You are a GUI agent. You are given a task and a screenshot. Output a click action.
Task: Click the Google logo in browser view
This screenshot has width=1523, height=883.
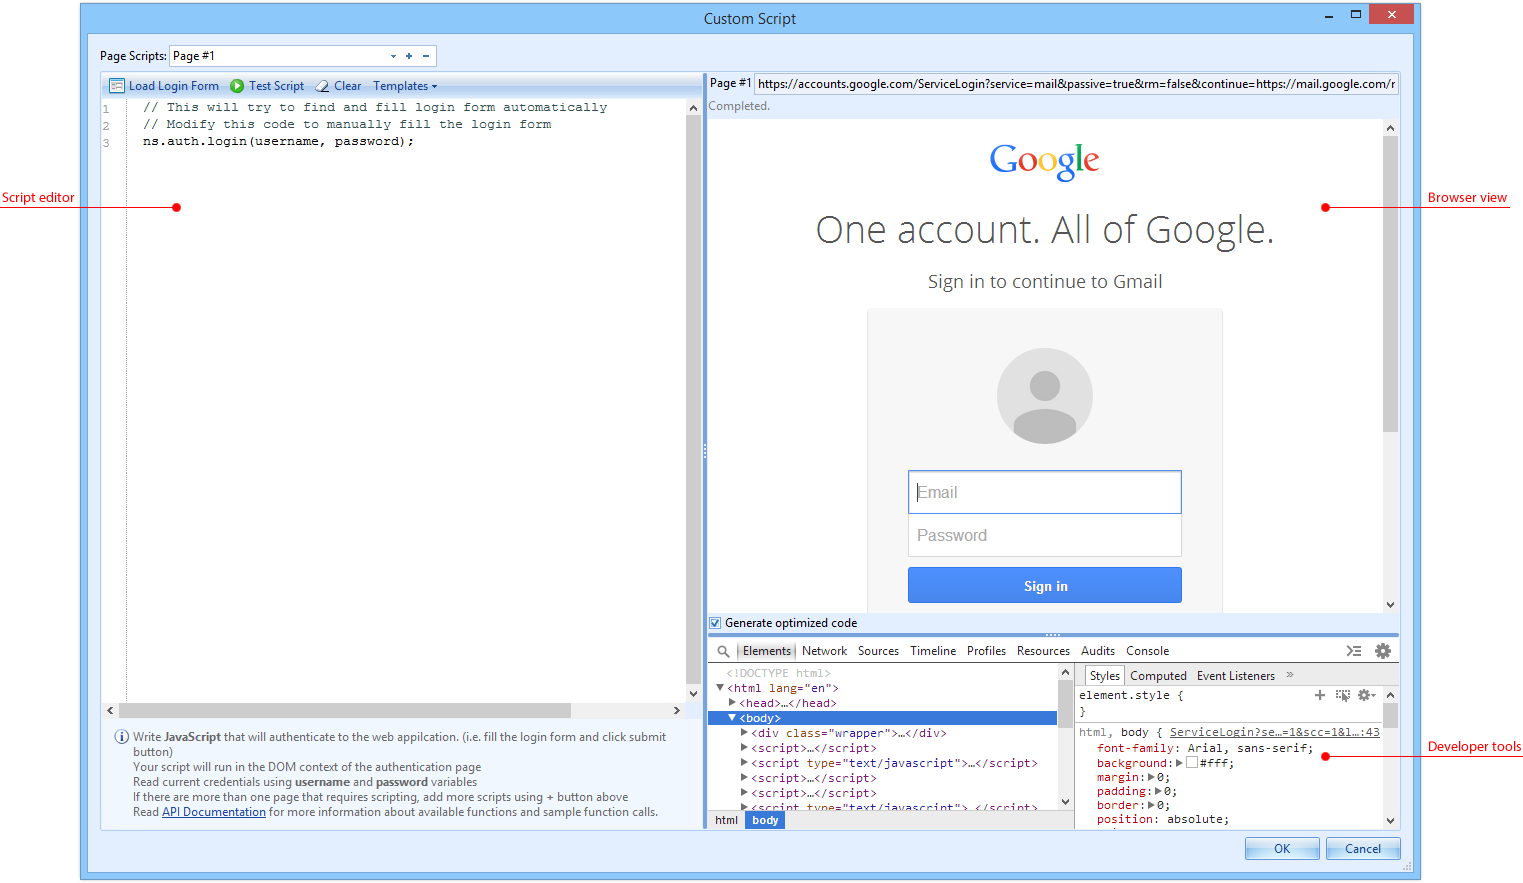coord(1044,161)
